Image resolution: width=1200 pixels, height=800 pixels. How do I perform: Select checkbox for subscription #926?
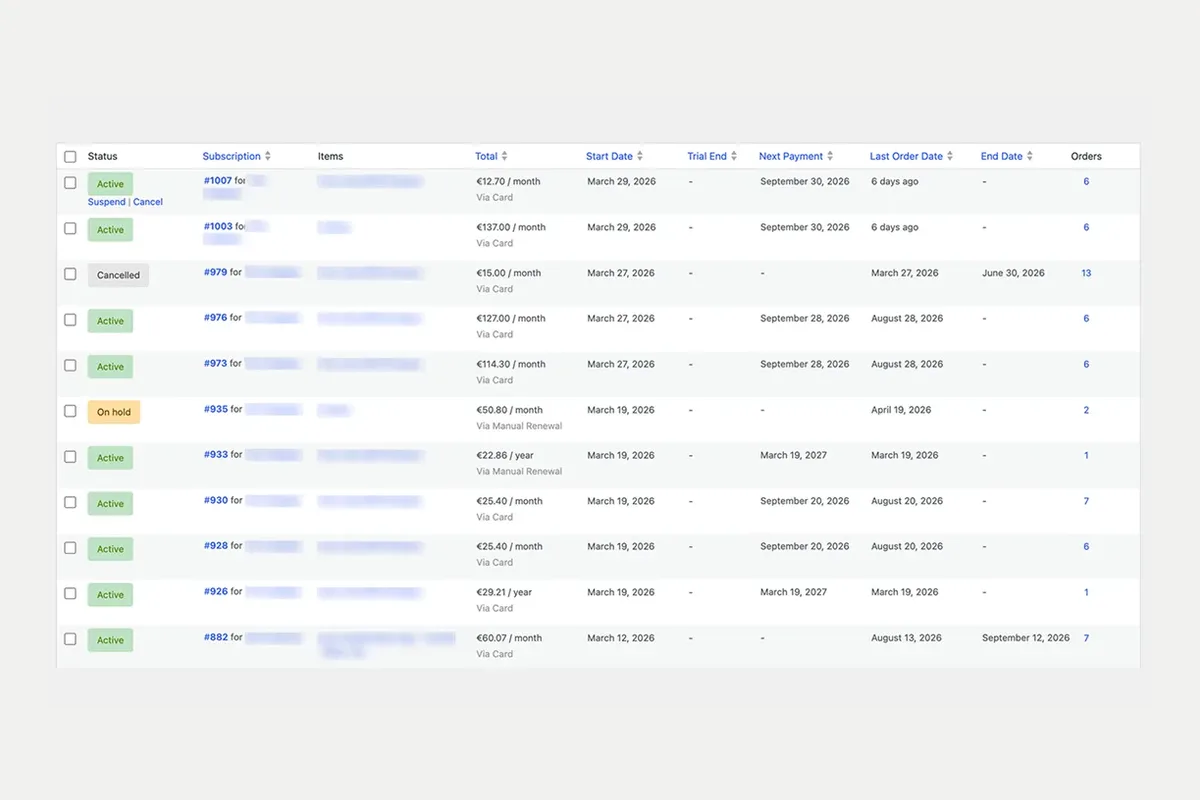click(70, 594)
